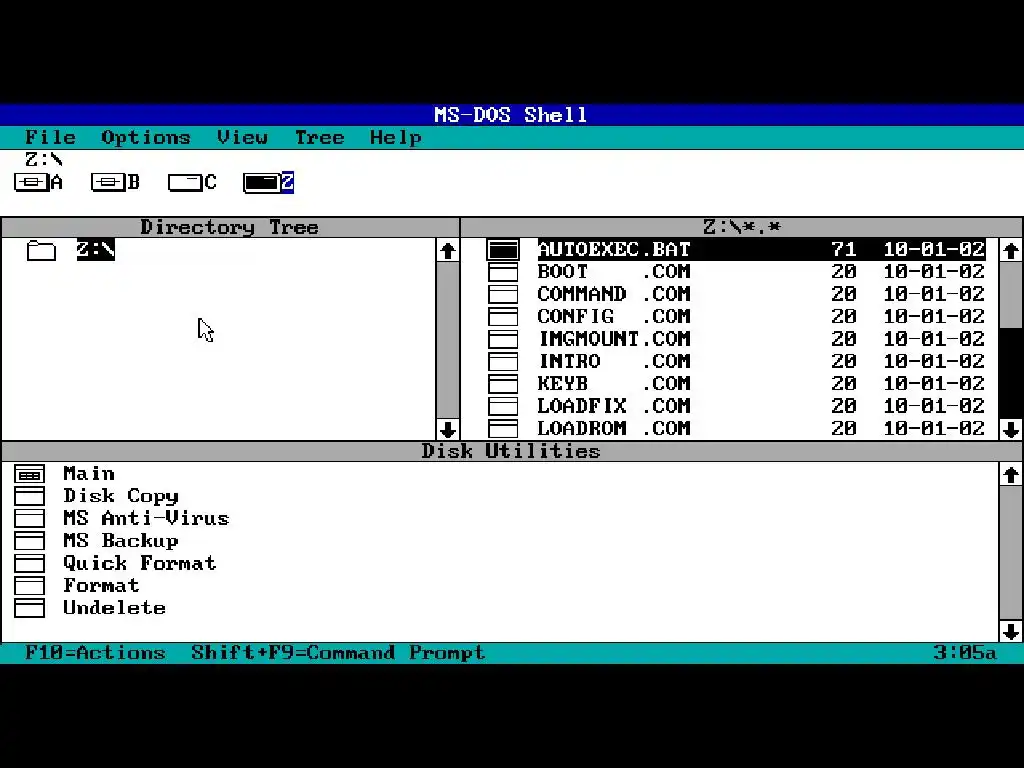Select the INTRO .COM file name
The image size is (1024, 768).
point(614,361)
